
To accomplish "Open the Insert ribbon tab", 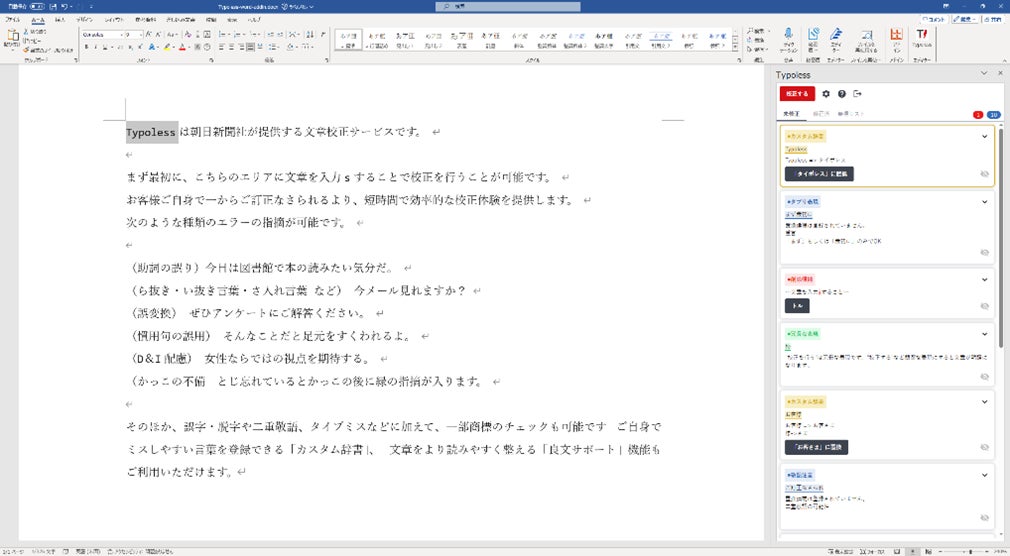I will pyautogui.click(x=60, y=20).
